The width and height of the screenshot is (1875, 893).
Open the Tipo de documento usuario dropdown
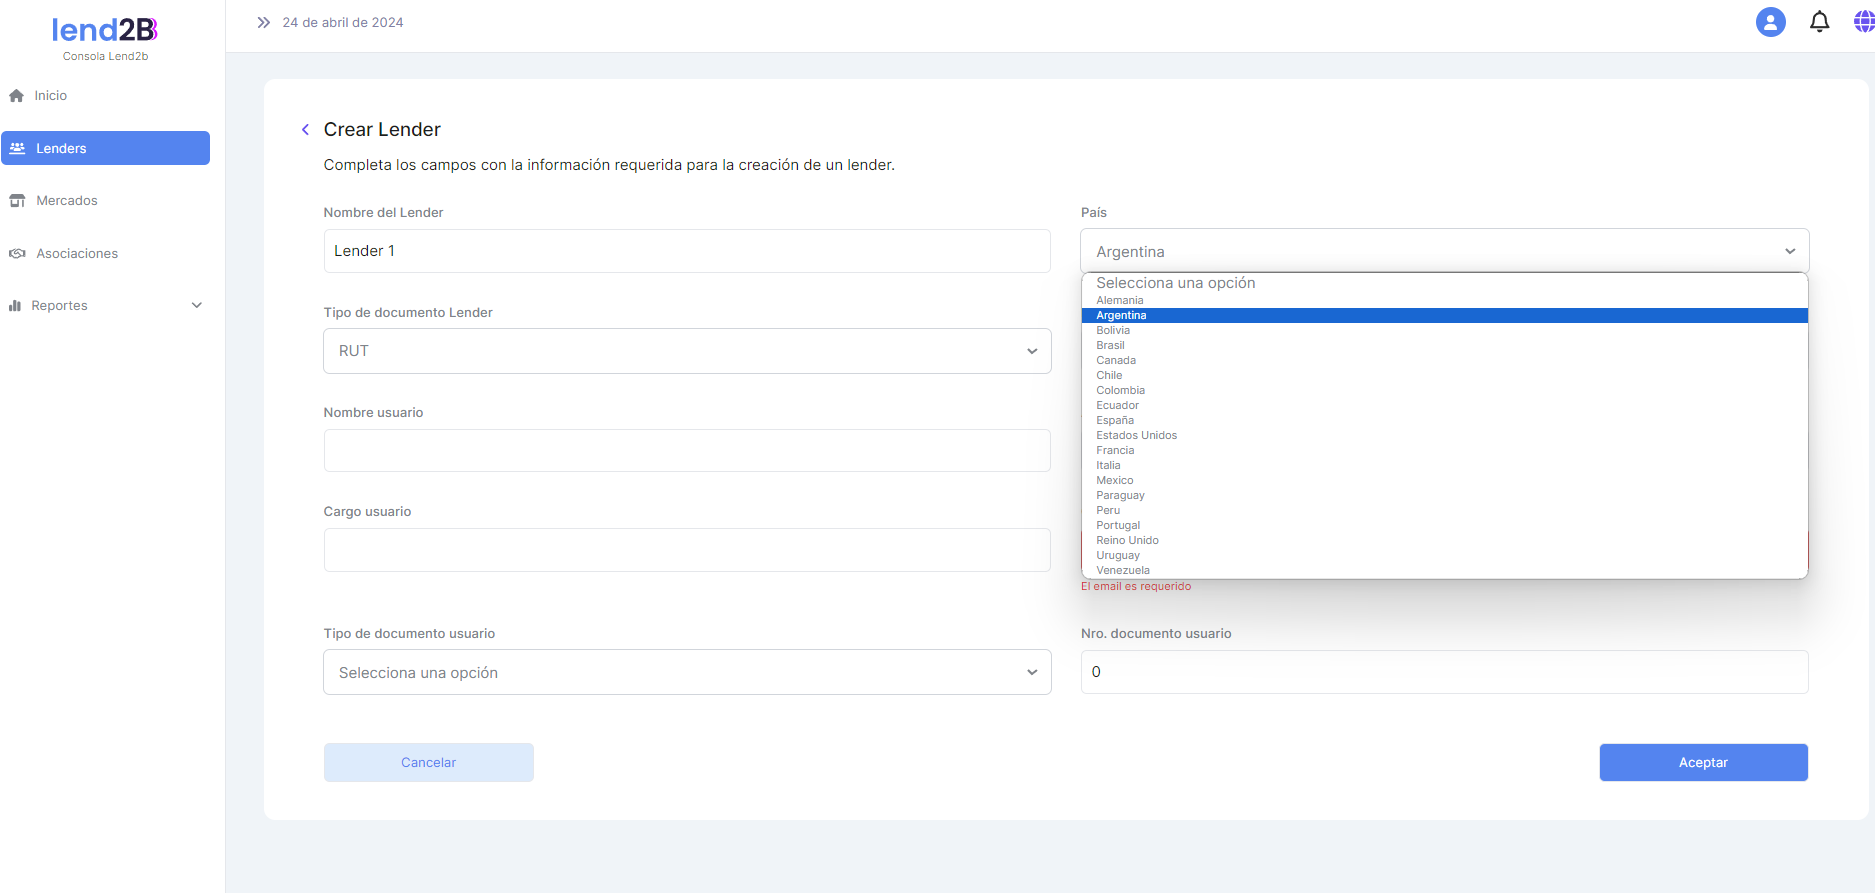tap(687, 673)
